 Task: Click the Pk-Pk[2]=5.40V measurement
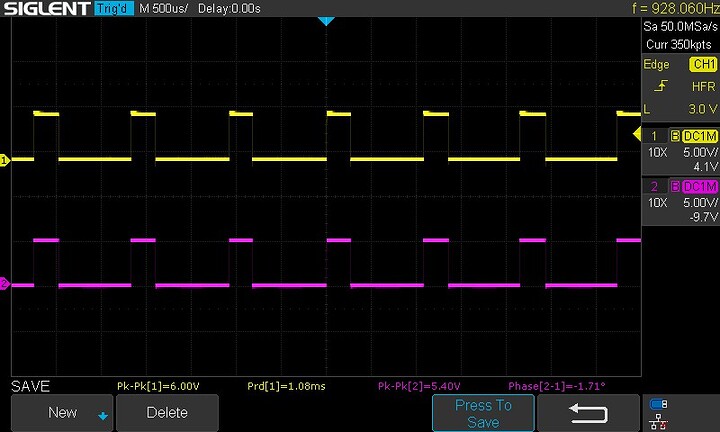(419, 386)
